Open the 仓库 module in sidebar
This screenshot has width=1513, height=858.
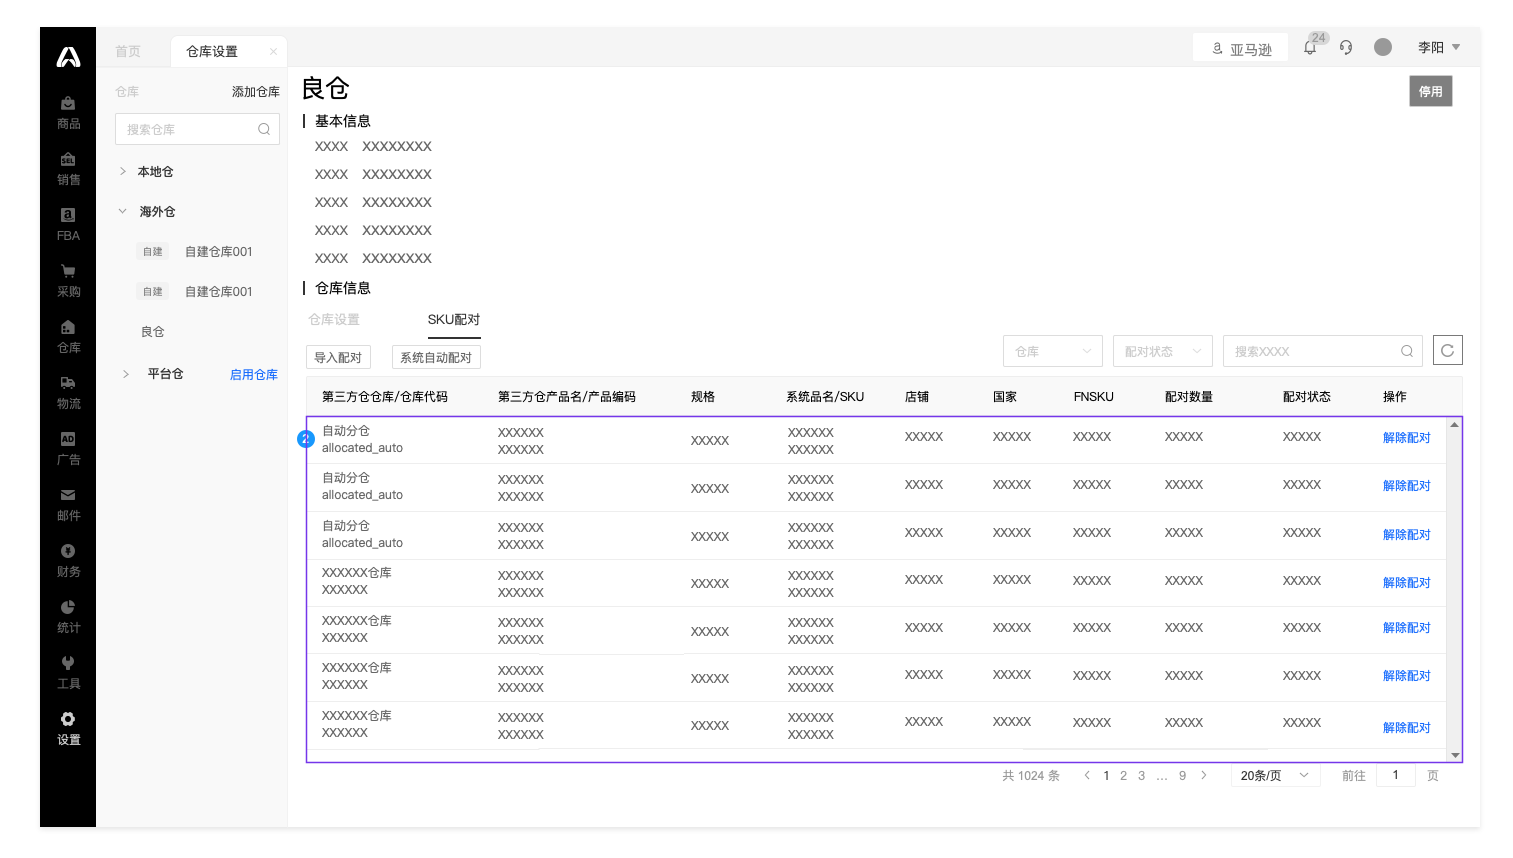point(68,337)
